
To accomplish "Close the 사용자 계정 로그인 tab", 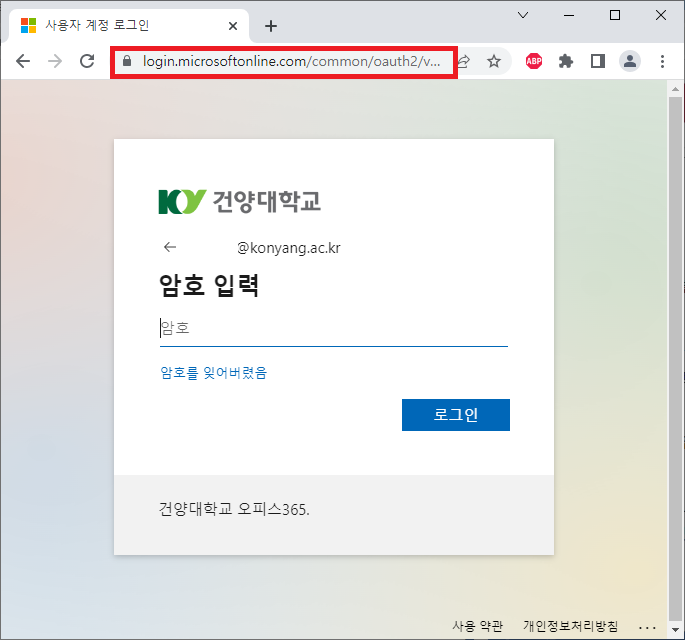I will pos(233,26).
